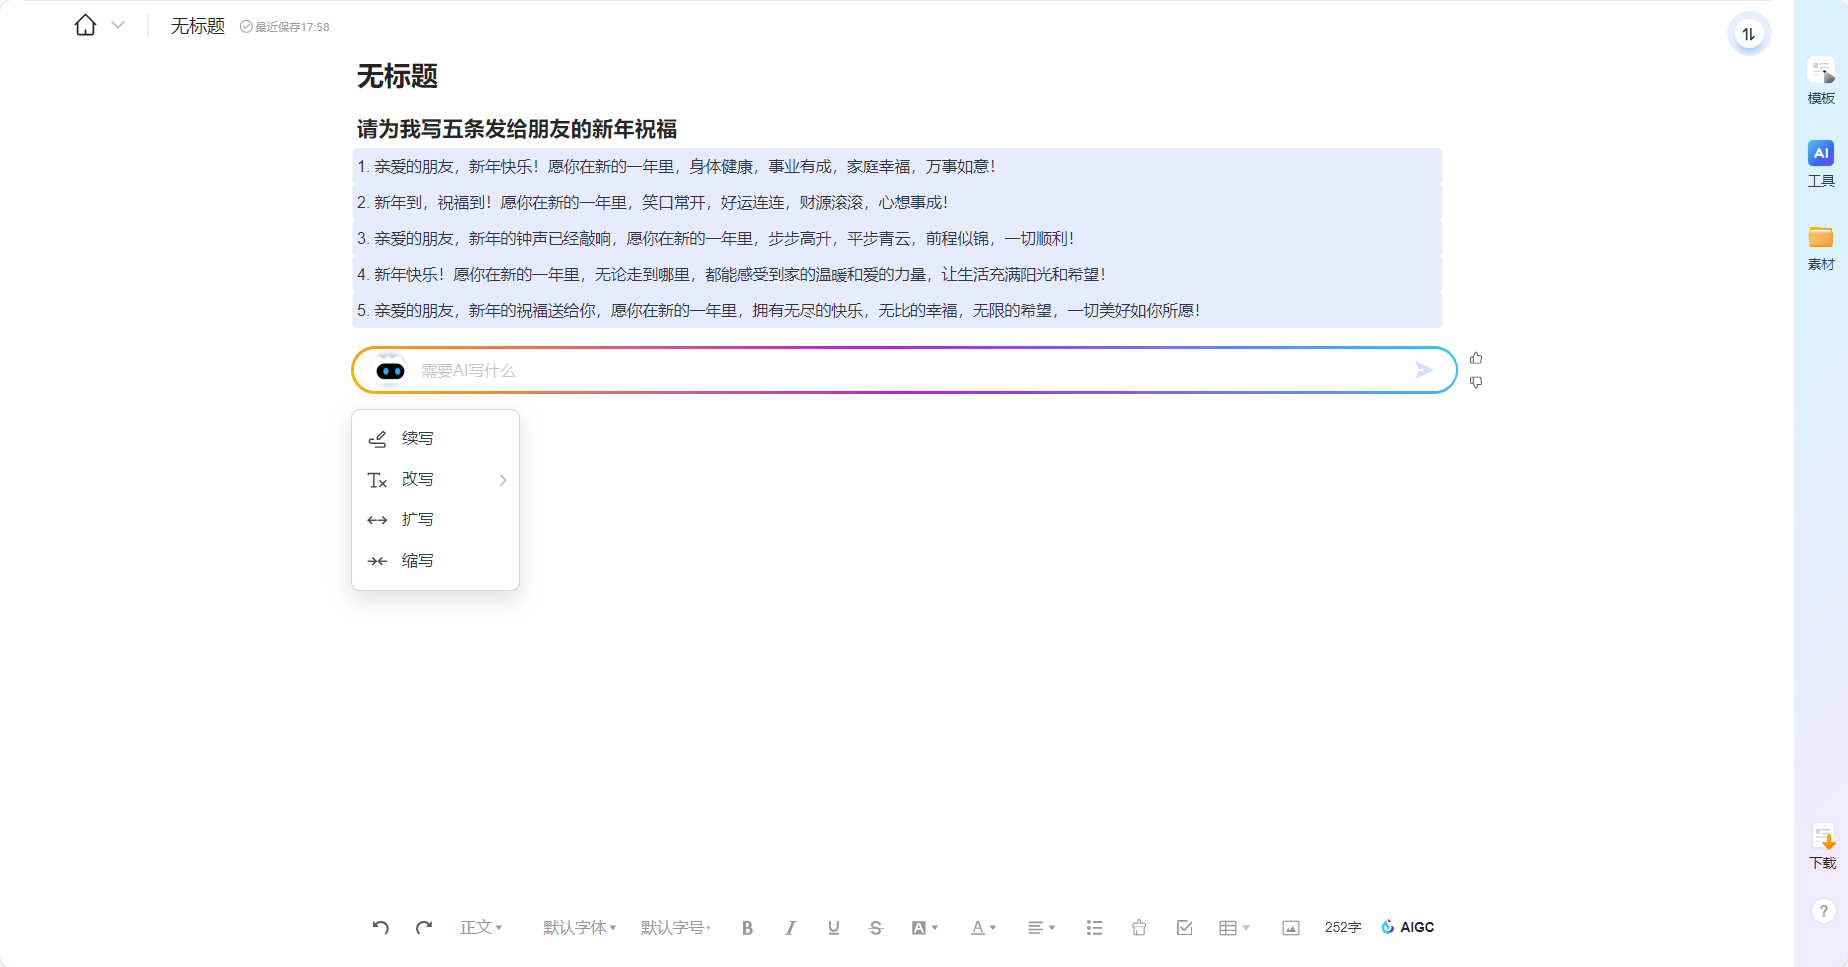Toggle bold formatting

747,928
